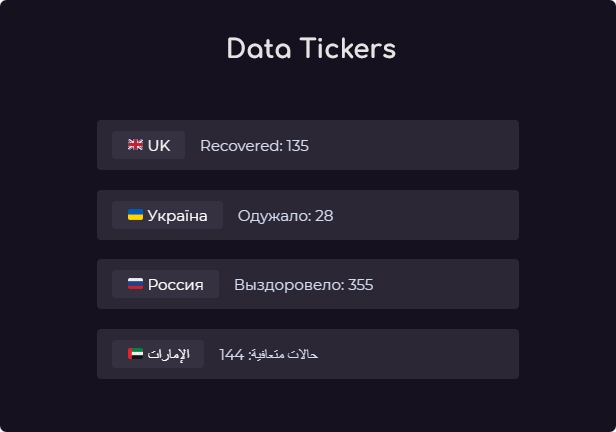Select the Россия country badge label
The height and width of the screenshot is (432, 616).
coord(175,285)
